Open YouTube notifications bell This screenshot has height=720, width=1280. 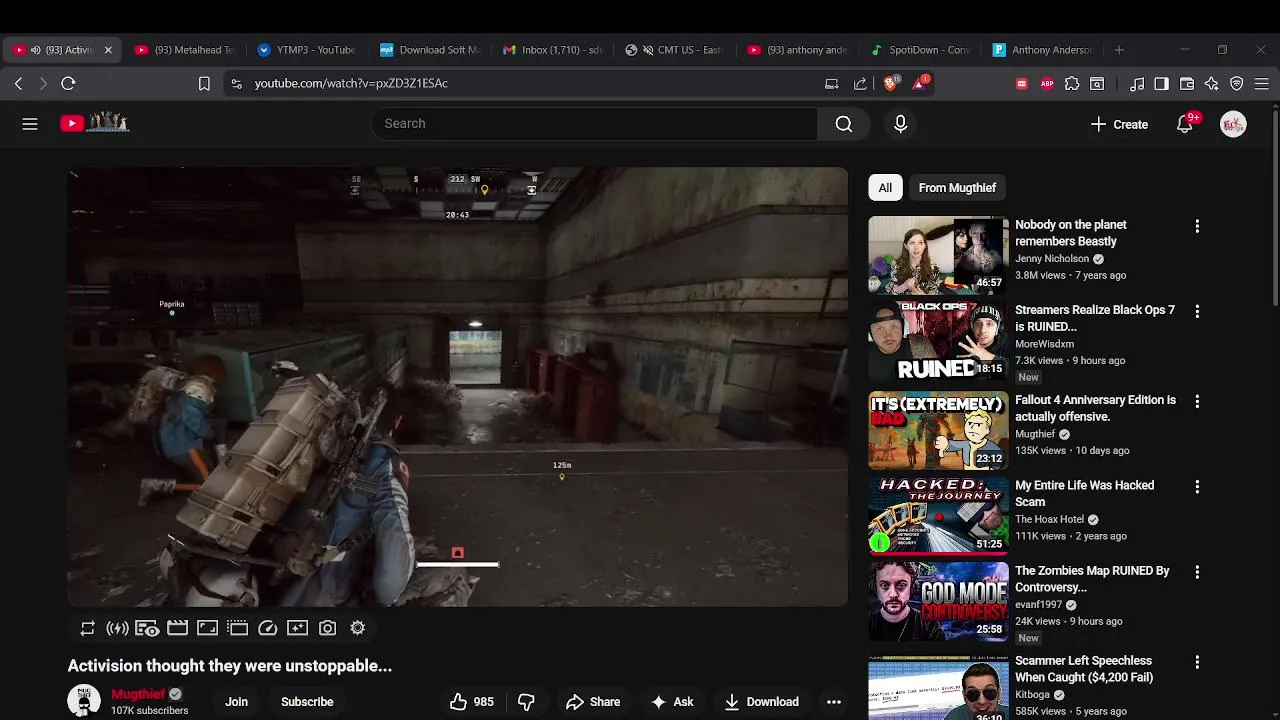[1186, 124]
